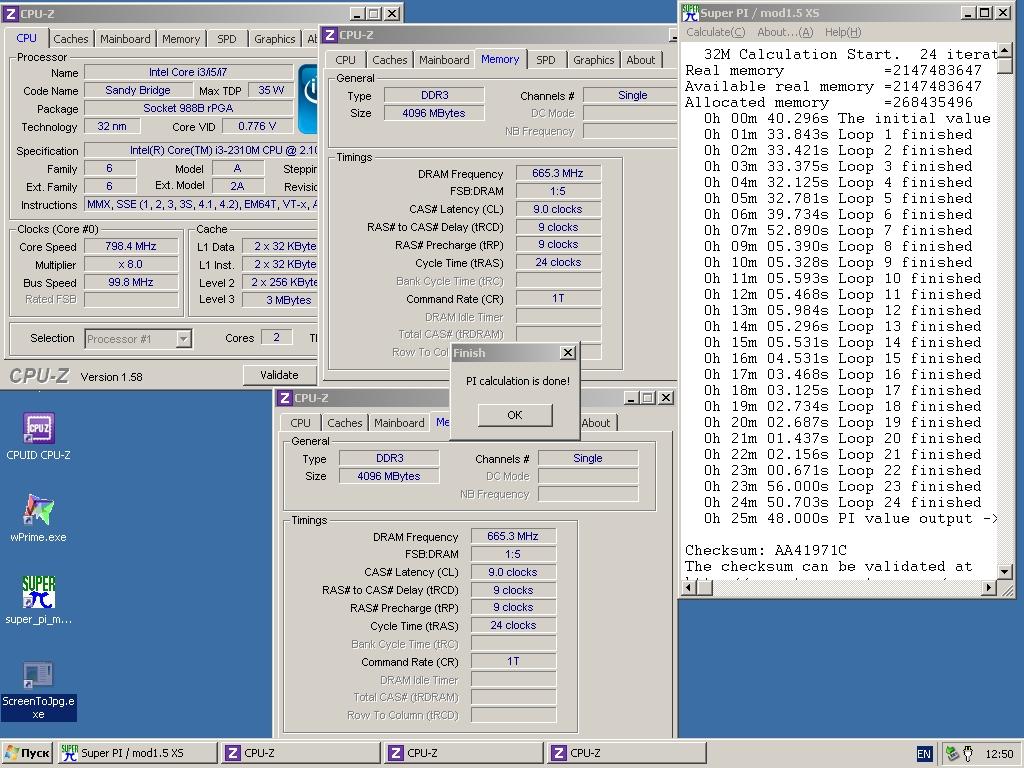
Task: Click the Checksum: AA41971C line in Super PI
Action: (x=765, y=551)
